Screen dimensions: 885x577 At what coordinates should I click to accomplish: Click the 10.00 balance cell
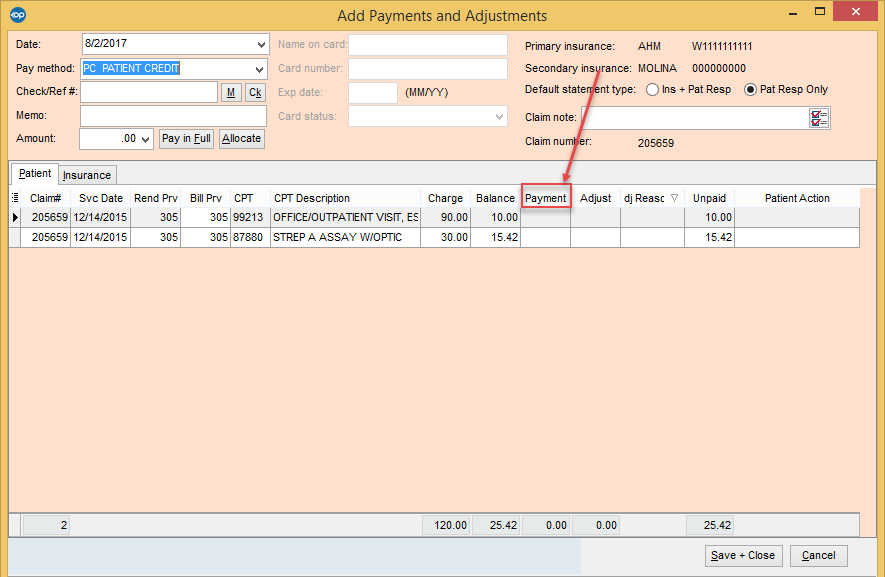point(496,217)
